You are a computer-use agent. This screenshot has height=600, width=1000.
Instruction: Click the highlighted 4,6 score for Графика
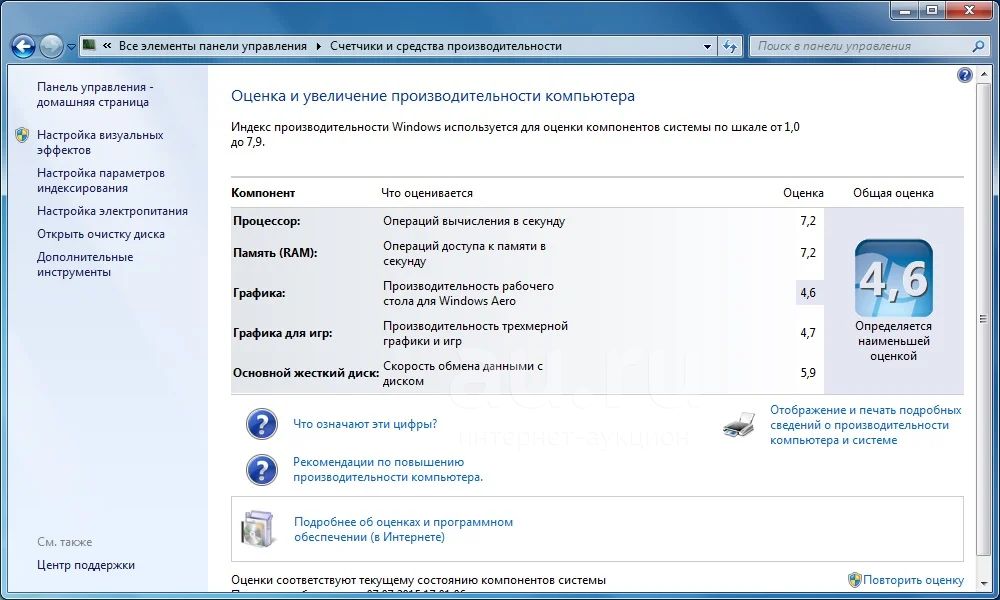(808, 293)
